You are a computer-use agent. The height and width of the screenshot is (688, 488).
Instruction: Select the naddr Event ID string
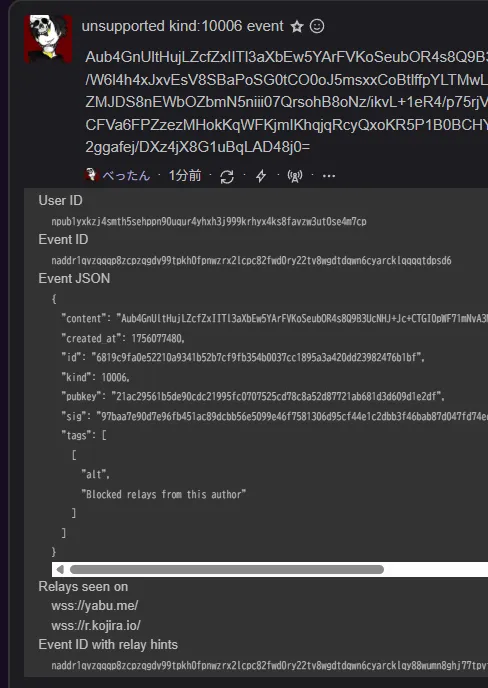pos(251,261)
